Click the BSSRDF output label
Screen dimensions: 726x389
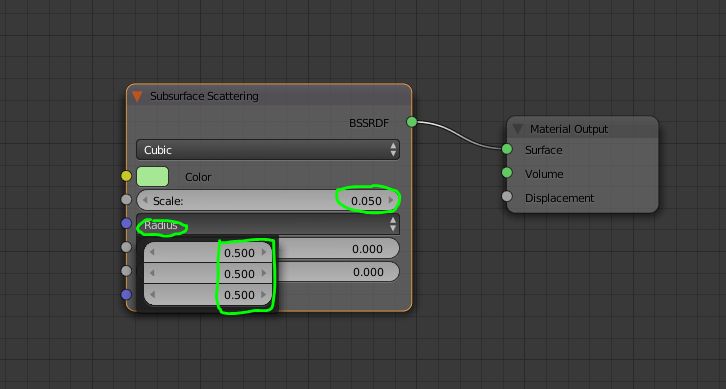[x=369, y=123]
